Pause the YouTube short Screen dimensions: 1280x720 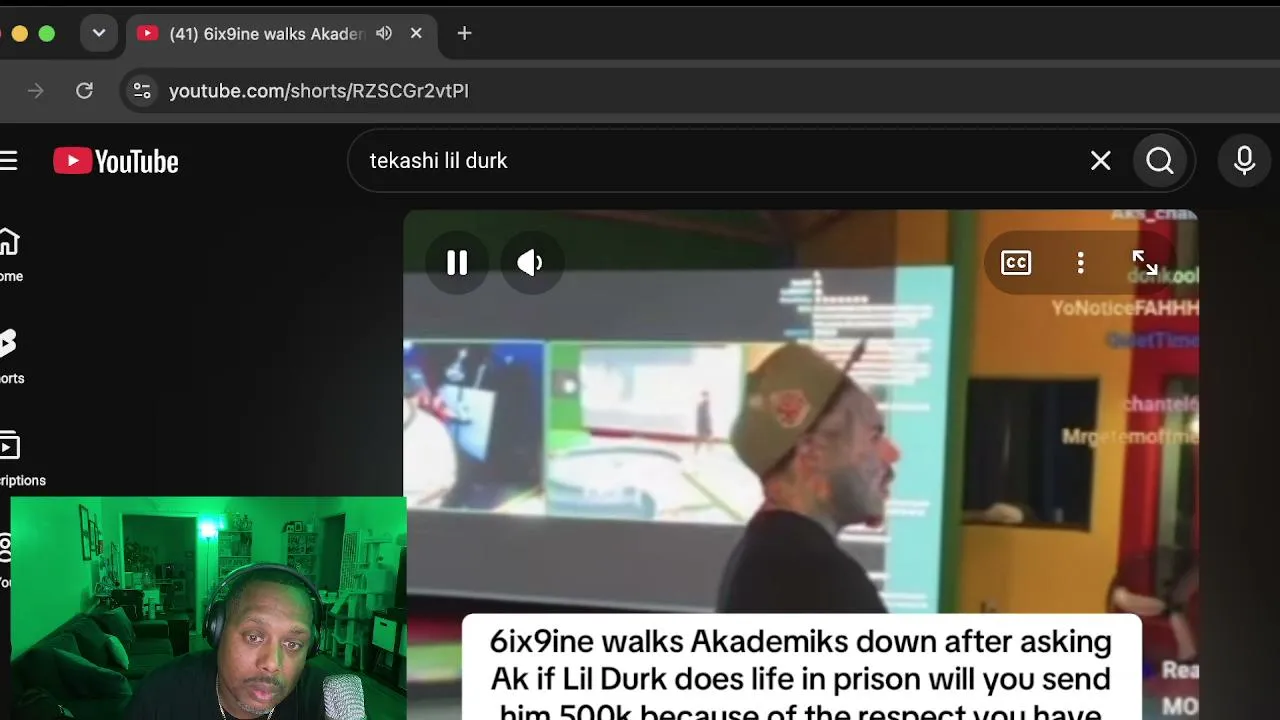(457, 263)
